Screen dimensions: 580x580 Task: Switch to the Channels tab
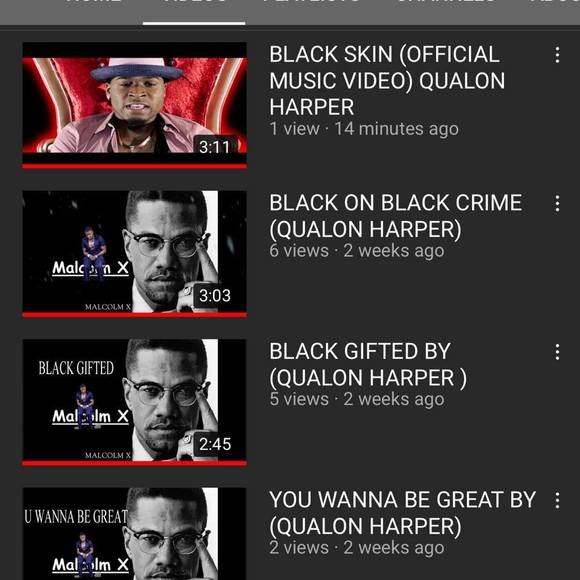pyautogui.click(x=446, y=3)
